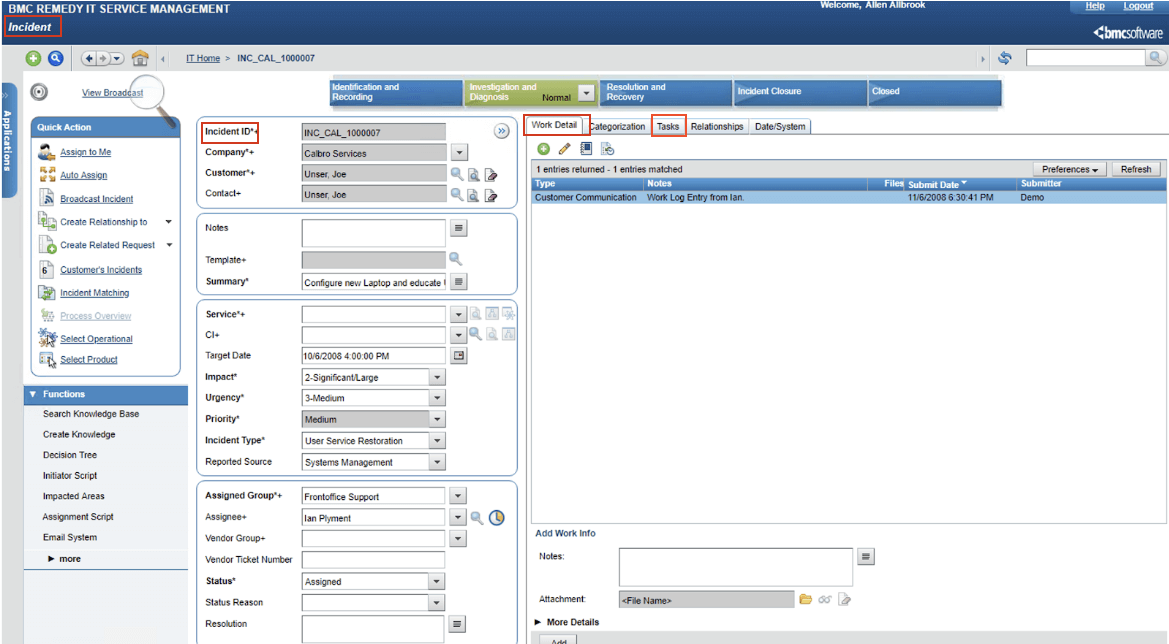This screenshot has height=644, width=1169.
Task: Go to the home house icon
Action: coord(139,58)
